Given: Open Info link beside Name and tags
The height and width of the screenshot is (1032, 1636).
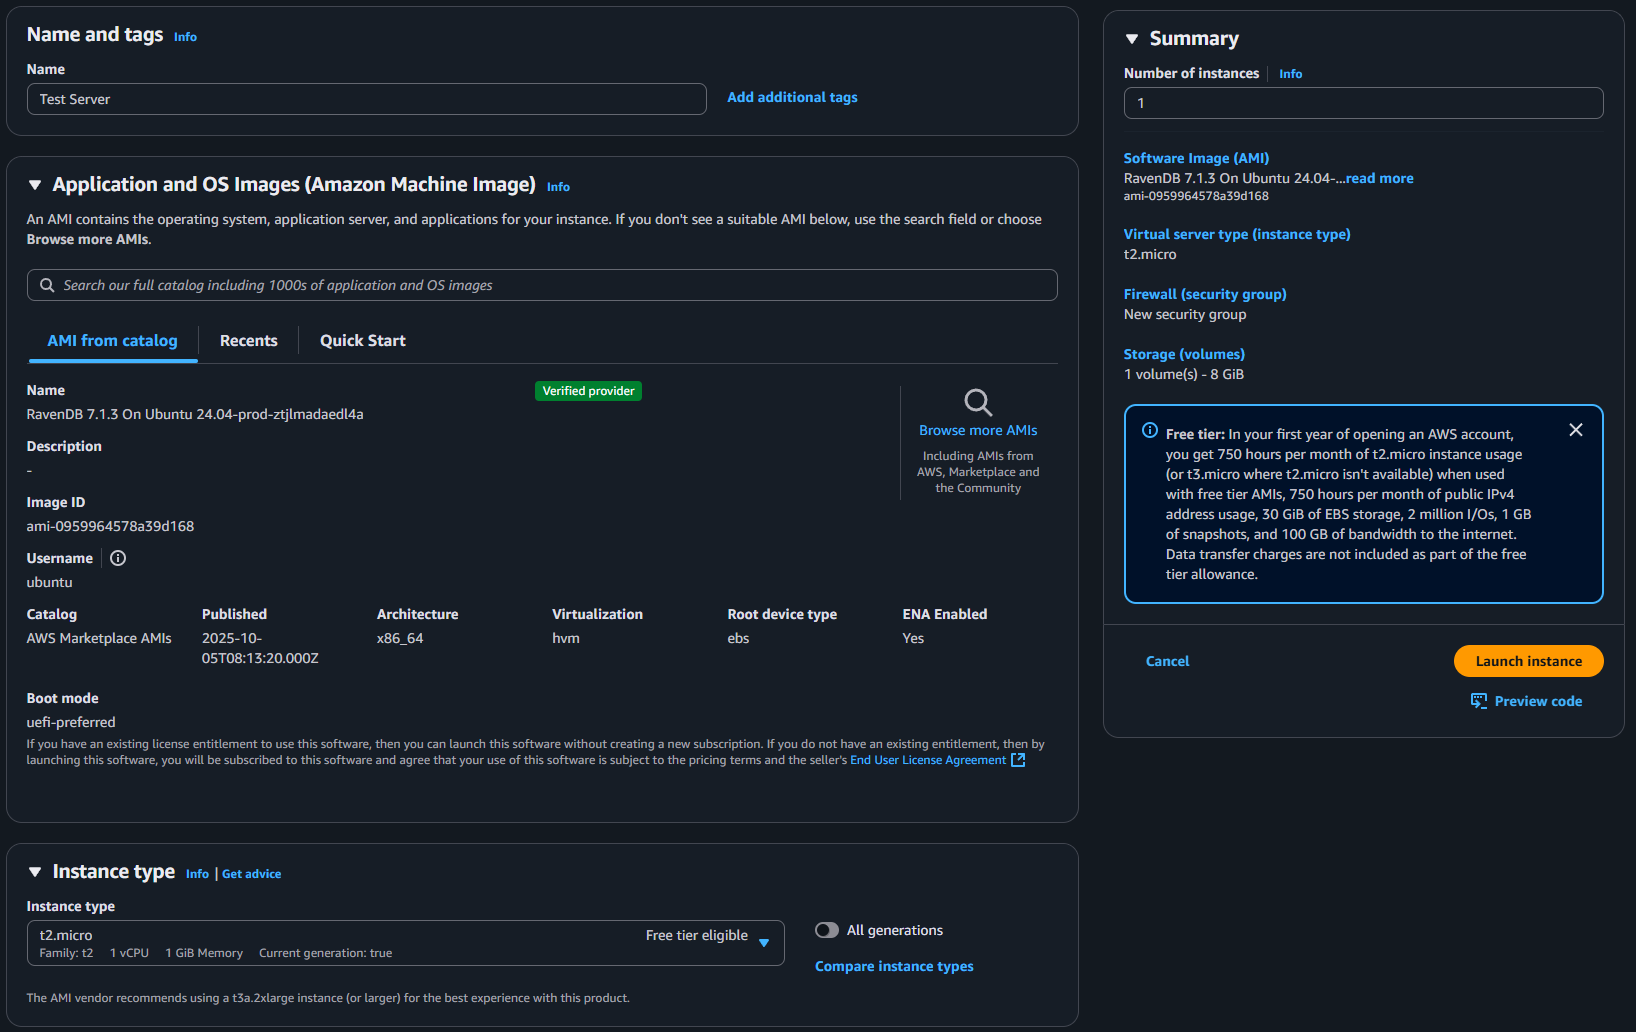Looking at the screenshot, I should coord(185,37).
